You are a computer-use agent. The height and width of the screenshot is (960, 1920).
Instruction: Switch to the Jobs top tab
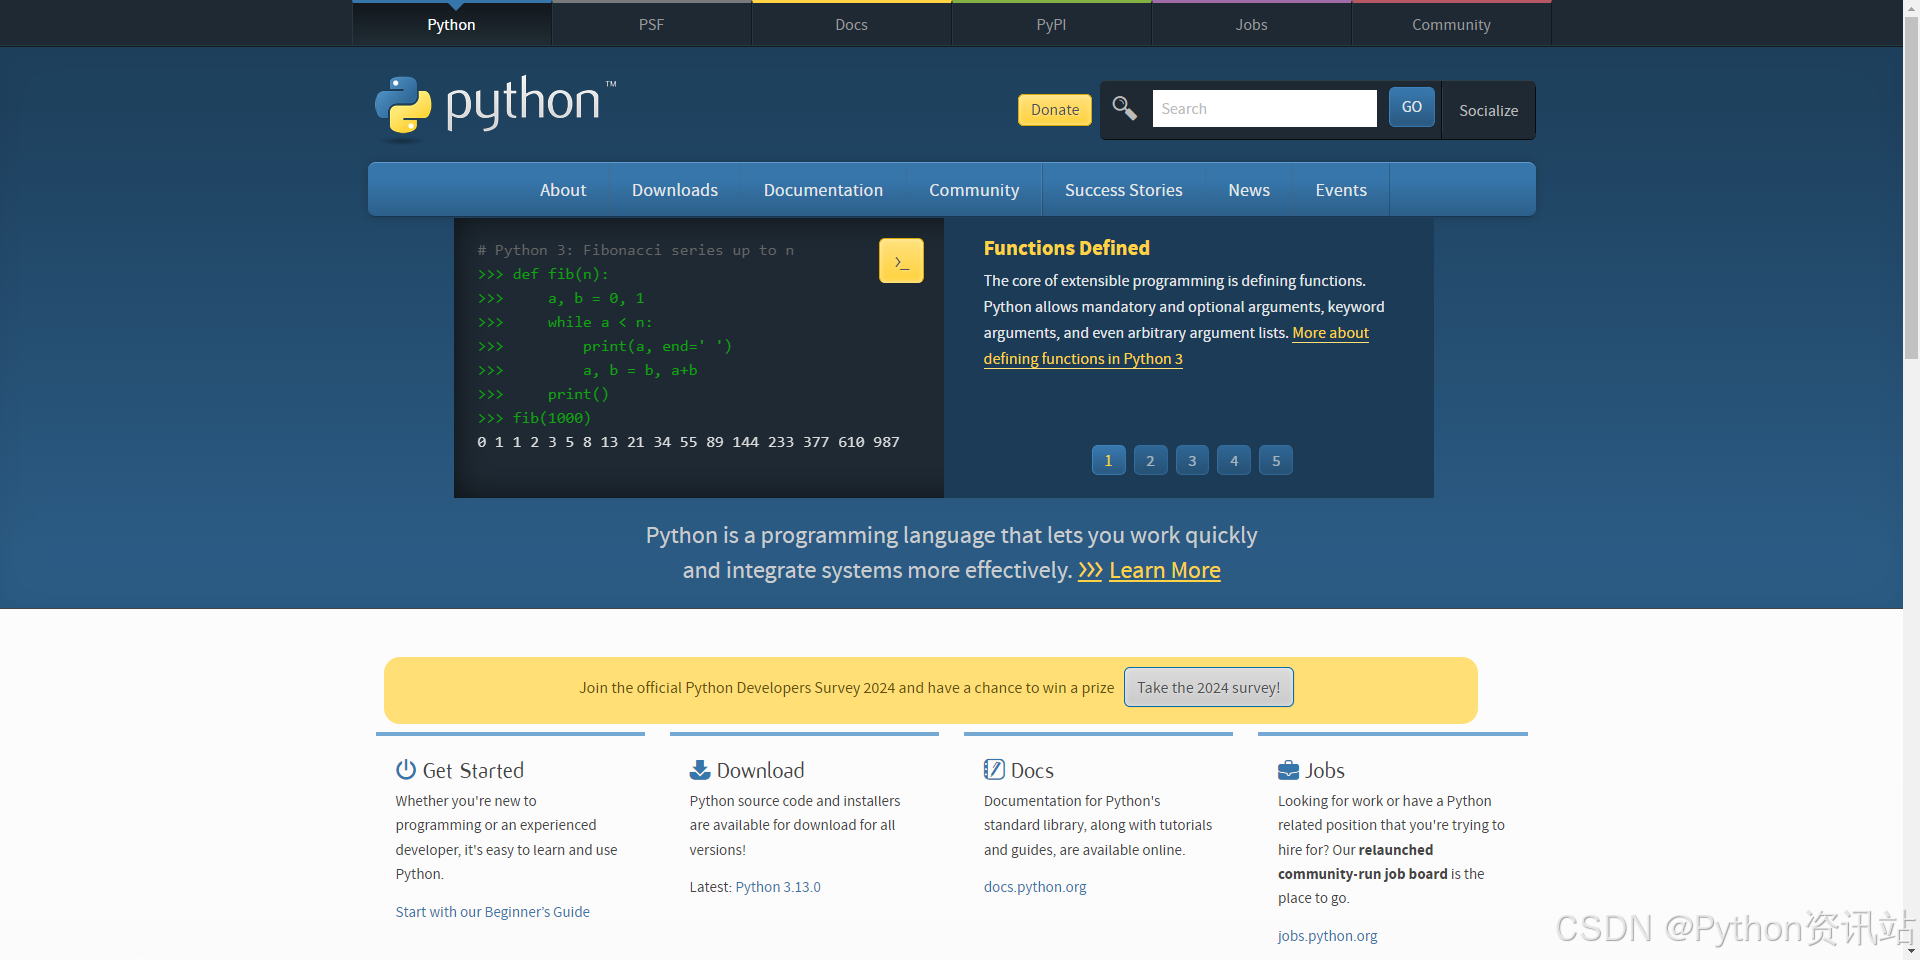point(1251,24)
